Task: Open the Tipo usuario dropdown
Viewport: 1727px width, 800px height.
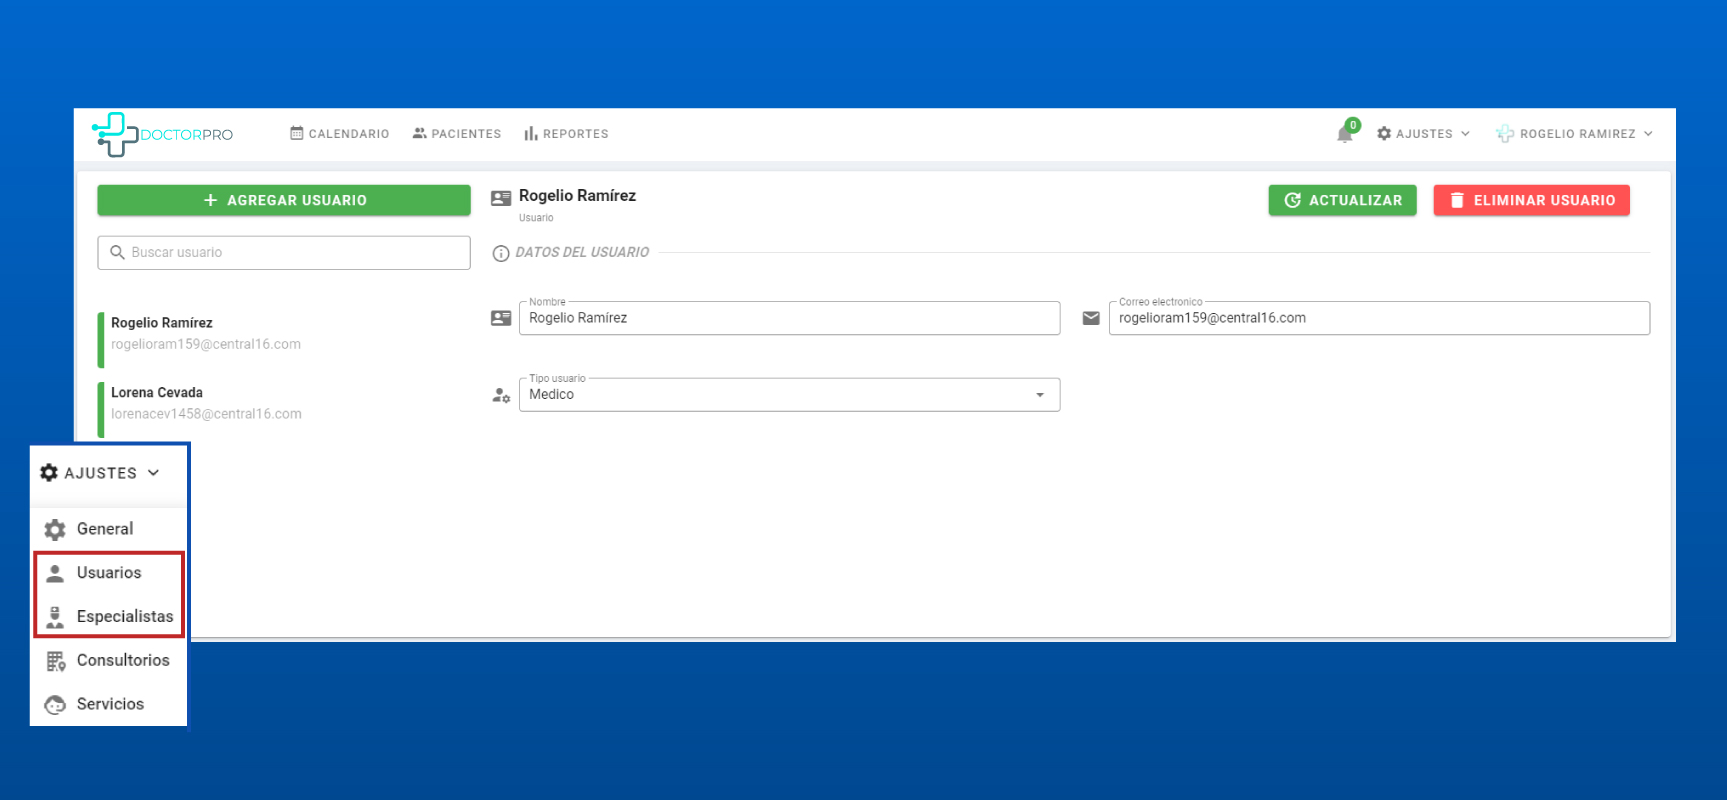Action: [x=788, y=395]
